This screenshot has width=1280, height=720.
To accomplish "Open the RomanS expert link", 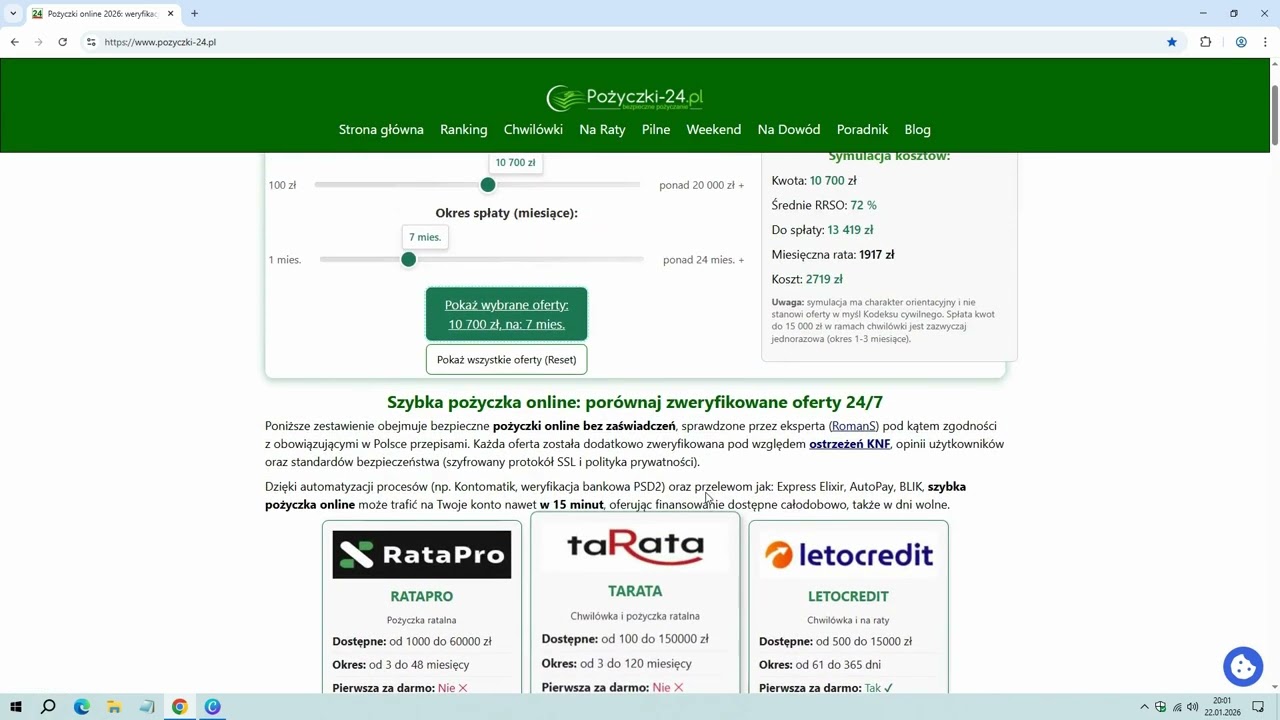I will coord(854,426).
